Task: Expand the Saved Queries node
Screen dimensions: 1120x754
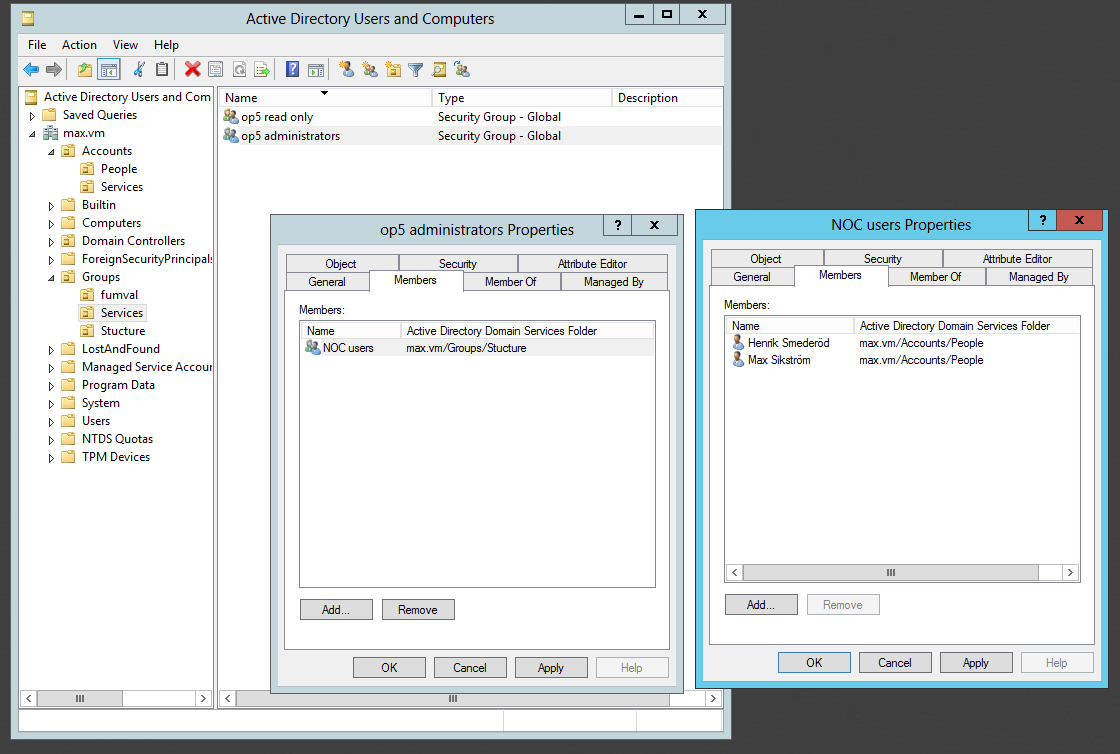Action: pyautogui.click(x=32, y=116)
